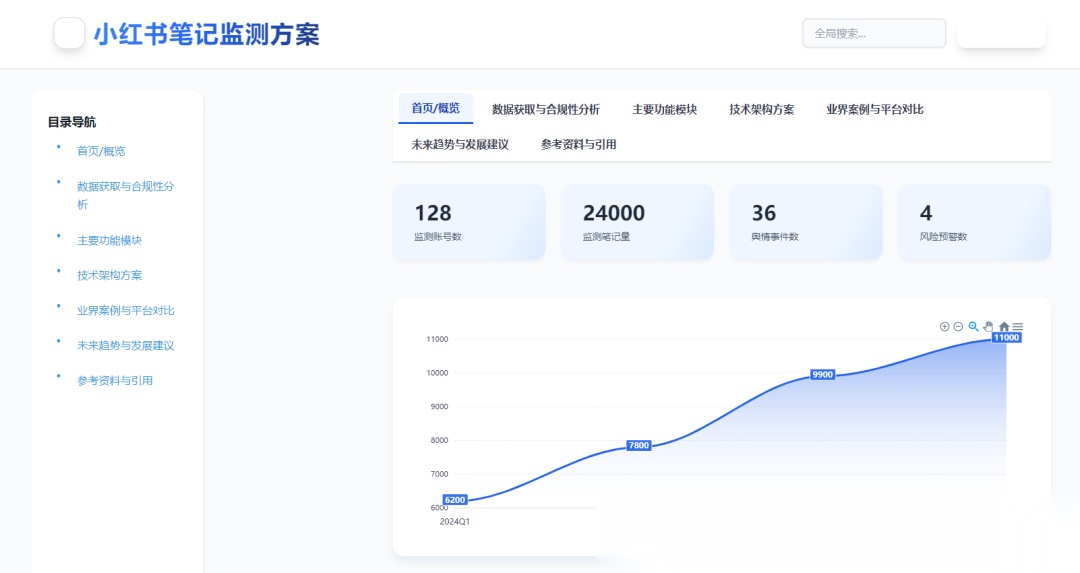Viewport: 1080px width, 573px height.
Task: Click the chart zoom in icon
Action: [x=944, y=326]
